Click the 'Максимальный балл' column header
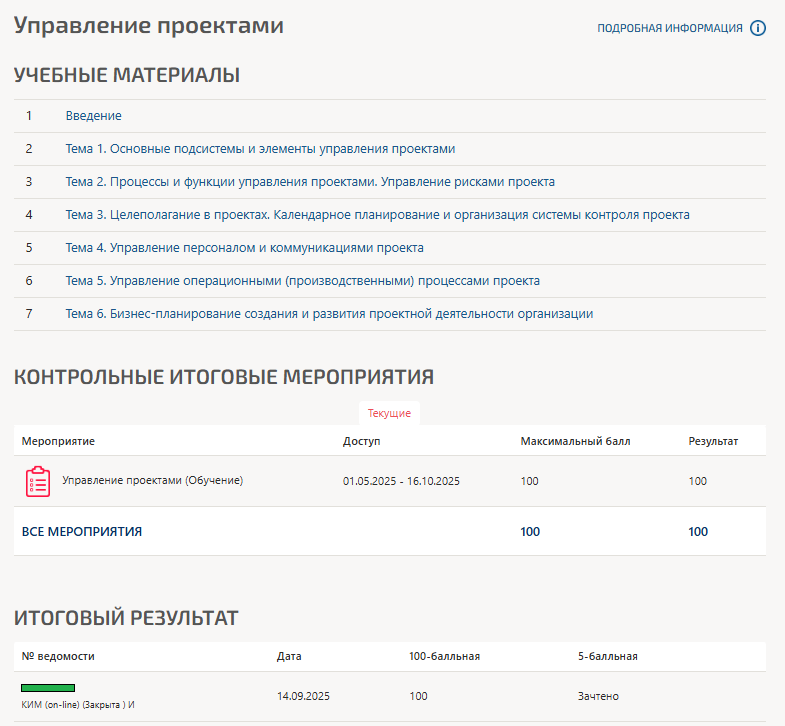This screenshot has width=785, height=726. click(575, 441)
